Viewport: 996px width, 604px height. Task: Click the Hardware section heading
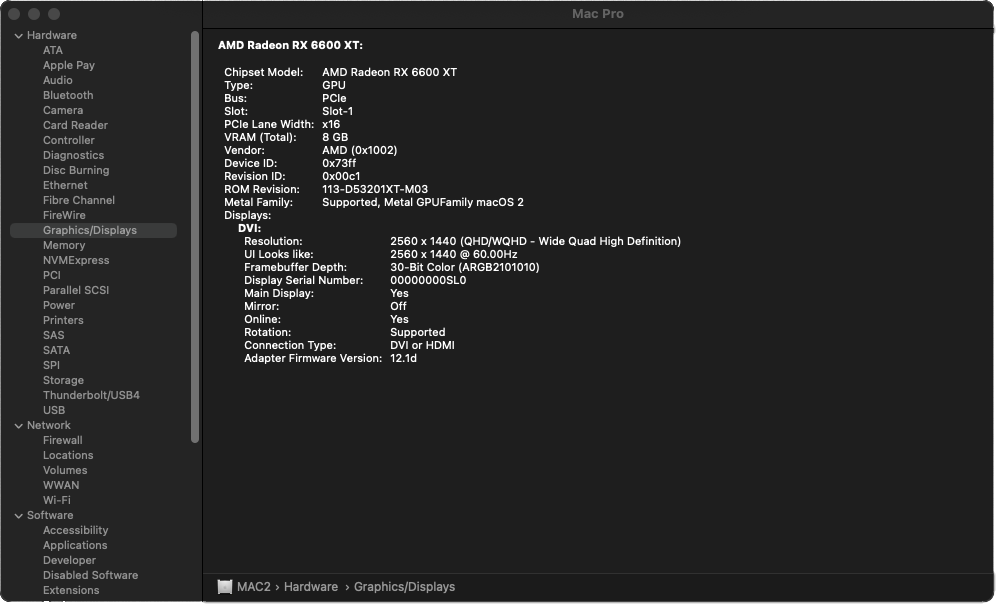point(51,36)
